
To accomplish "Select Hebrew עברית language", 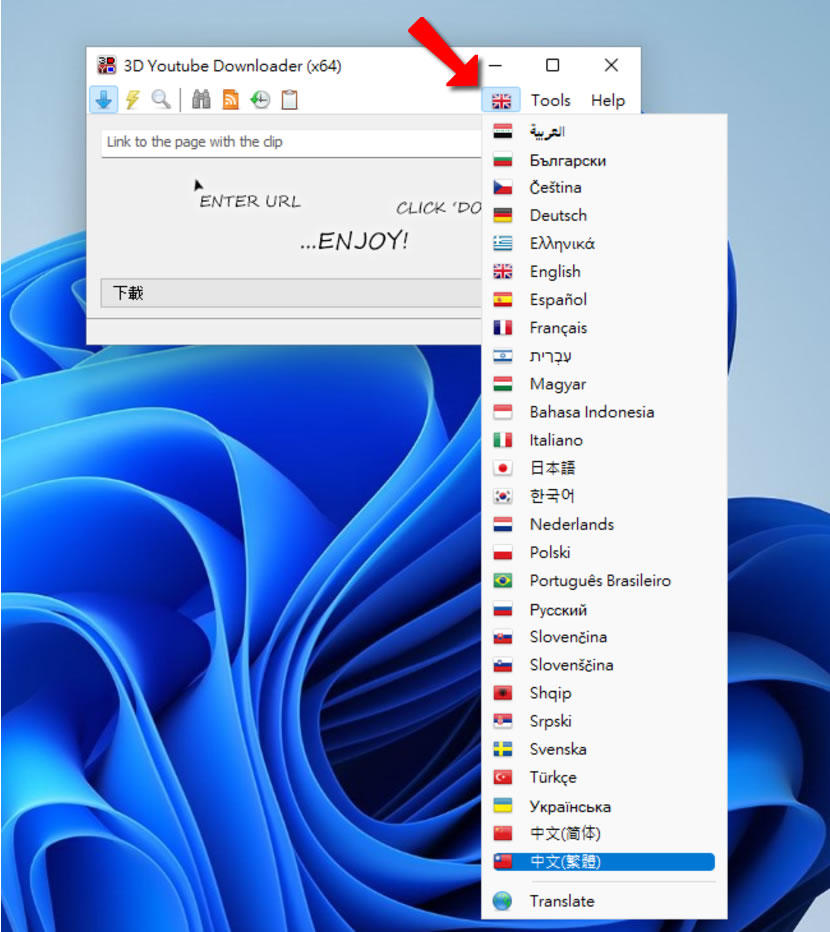I will 604,356.
